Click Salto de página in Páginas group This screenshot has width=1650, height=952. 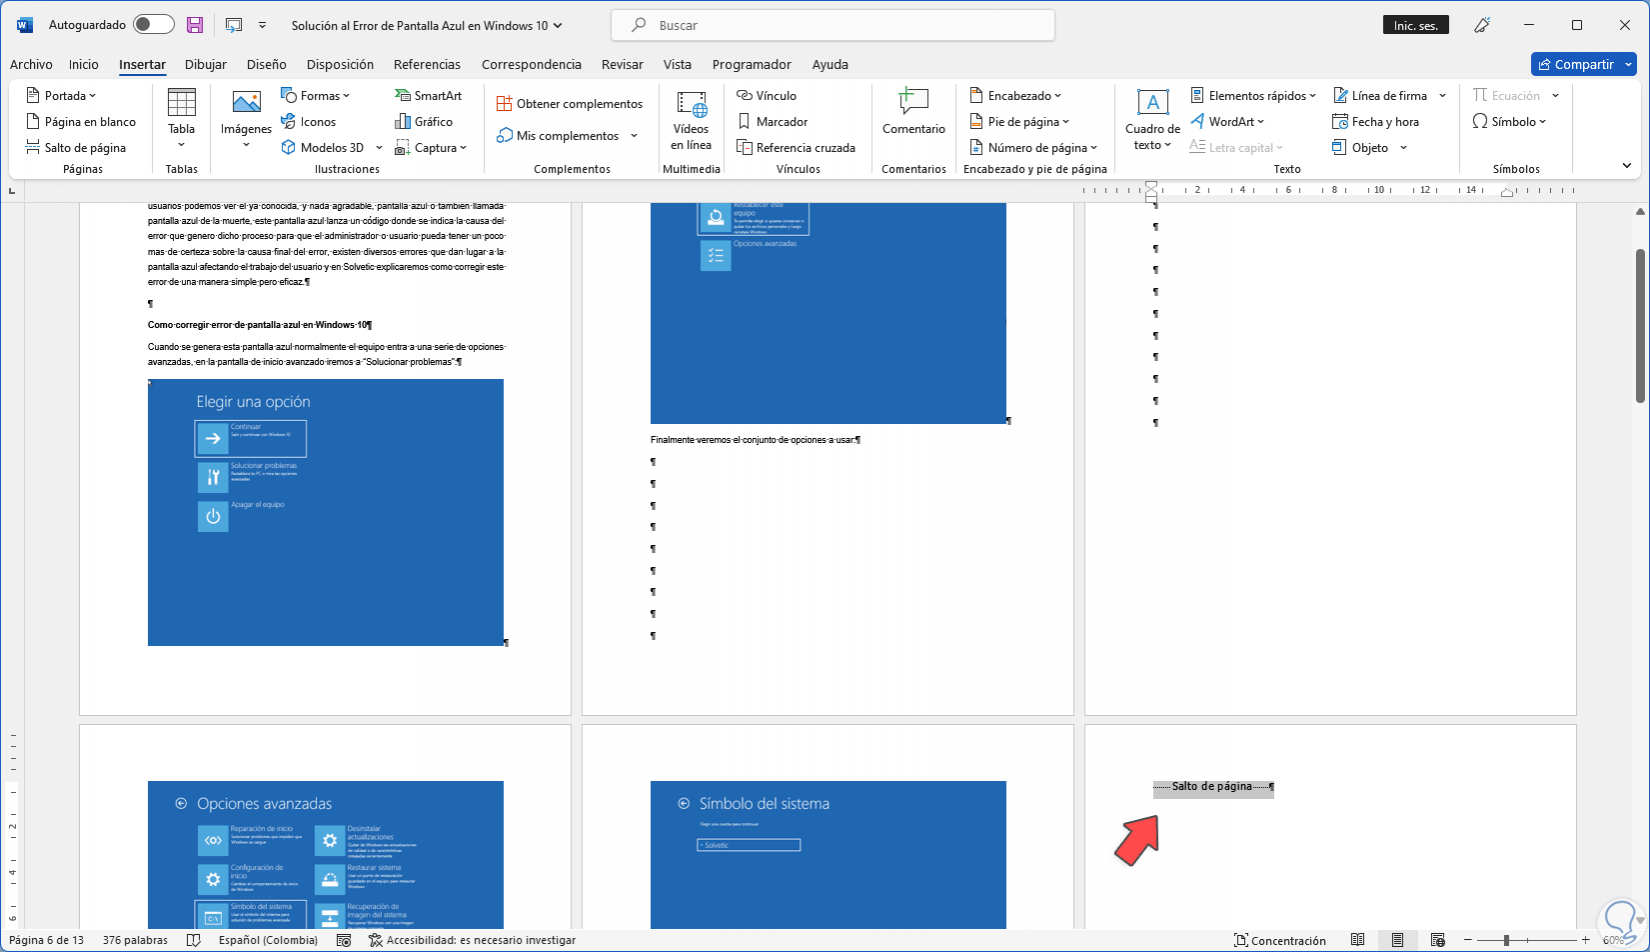pos(76,148)
